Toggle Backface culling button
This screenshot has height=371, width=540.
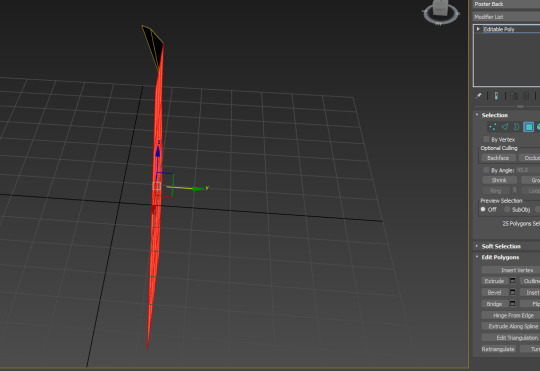[498, 158]
